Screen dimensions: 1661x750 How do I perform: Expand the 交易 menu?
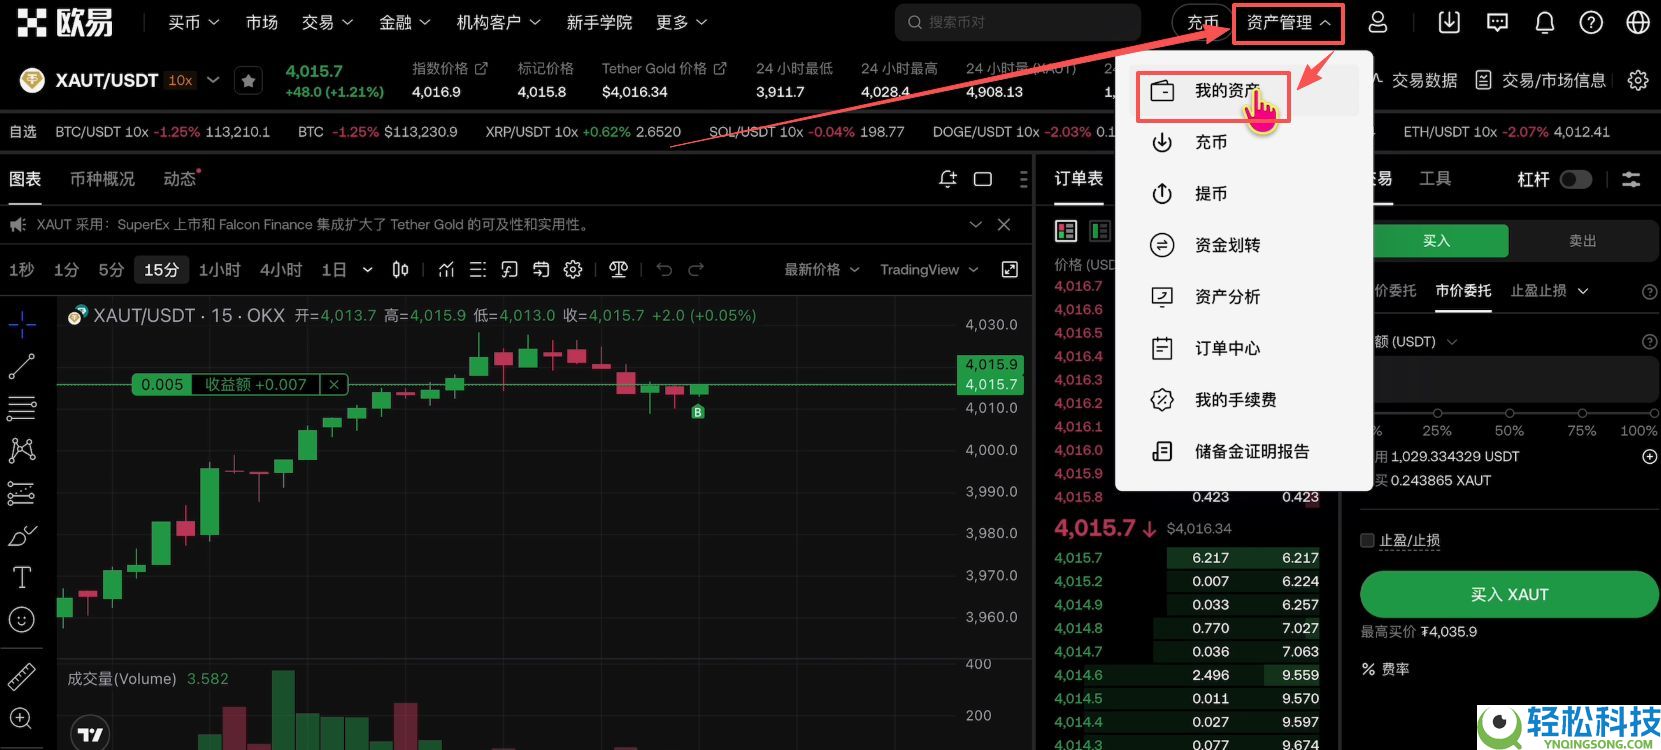pos(327,22)
